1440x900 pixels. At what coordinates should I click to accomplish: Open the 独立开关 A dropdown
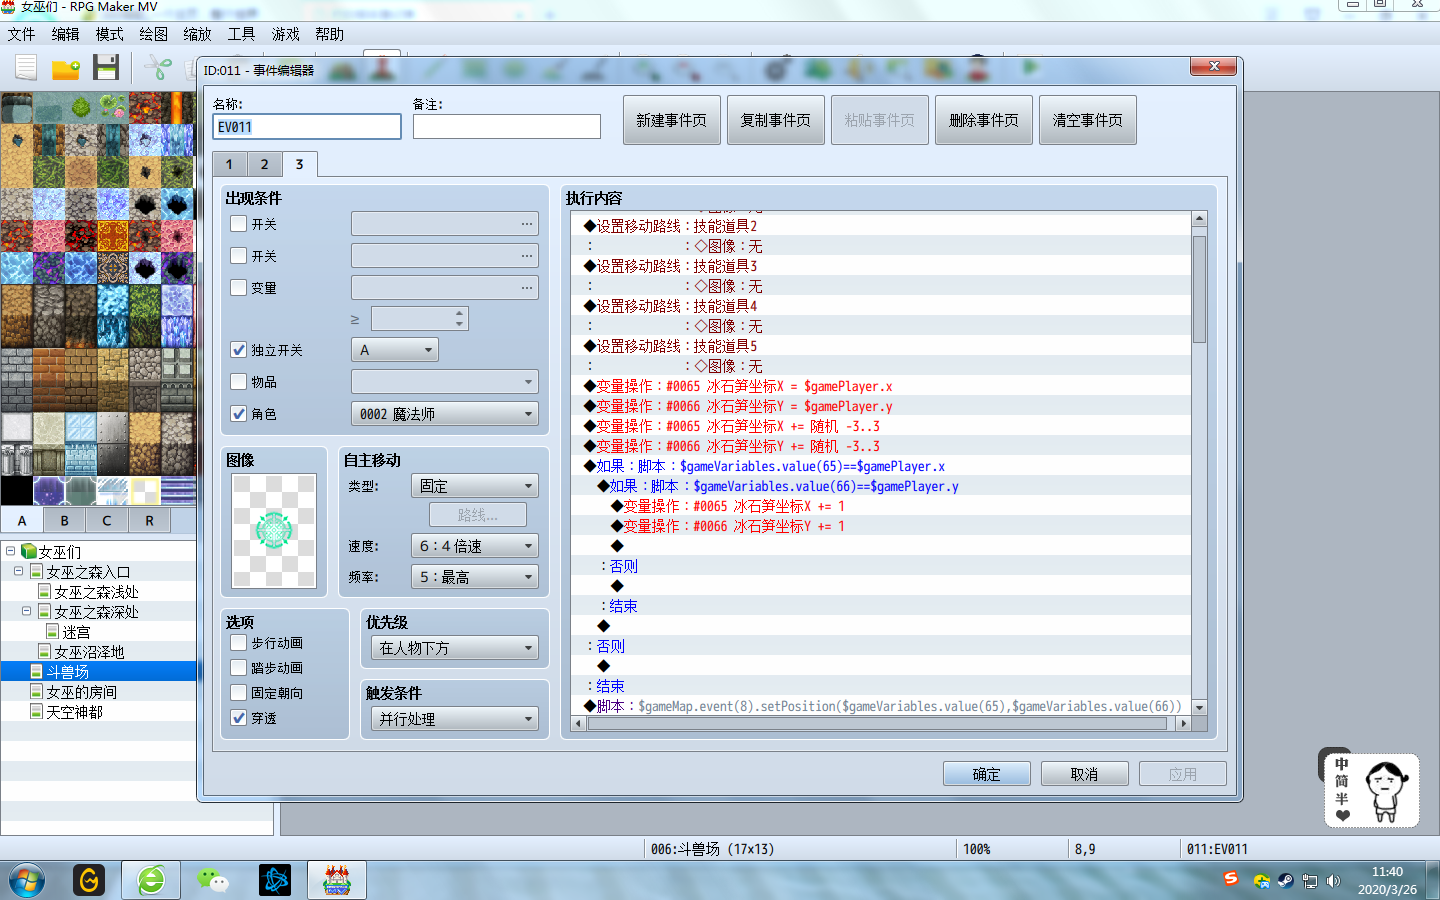(395, 350)
